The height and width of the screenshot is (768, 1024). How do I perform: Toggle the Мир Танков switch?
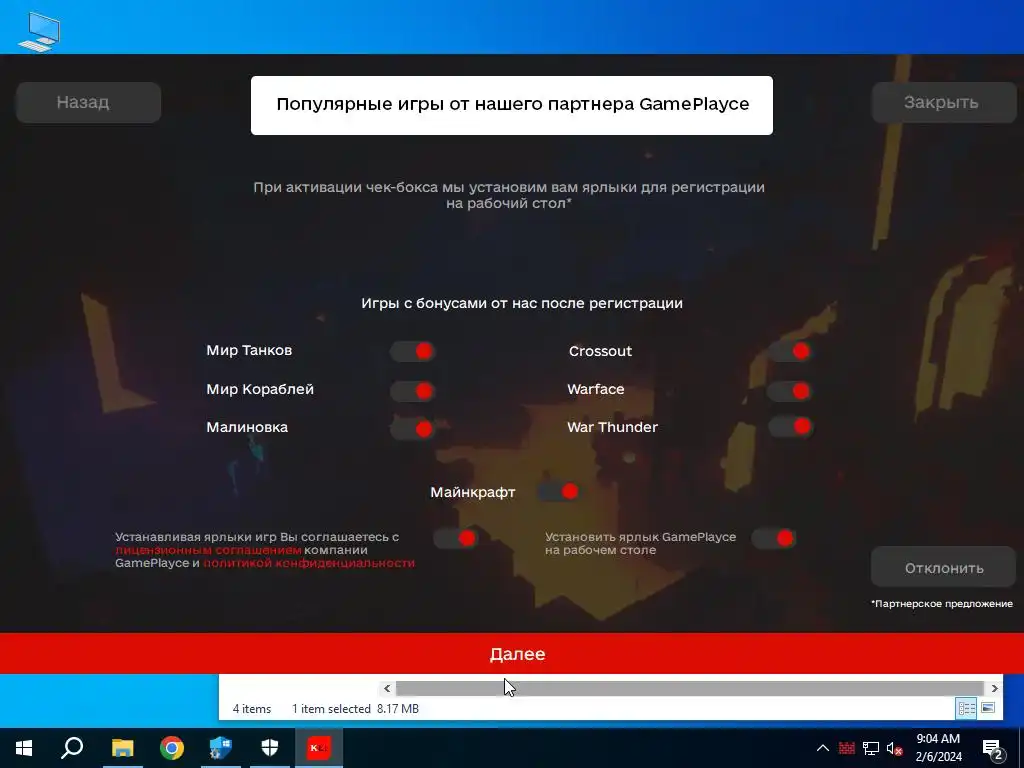(x=413, y=351)
